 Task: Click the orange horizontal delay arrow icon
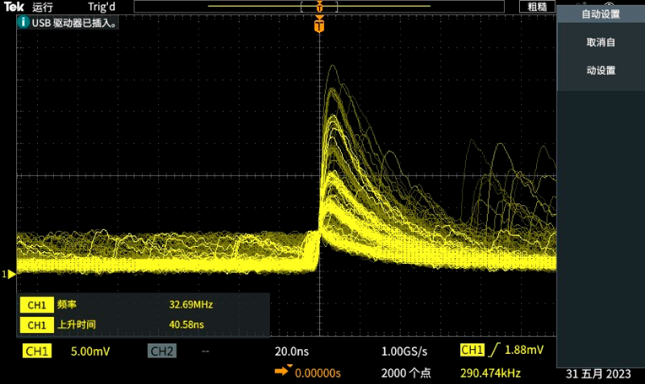(283, 370)
